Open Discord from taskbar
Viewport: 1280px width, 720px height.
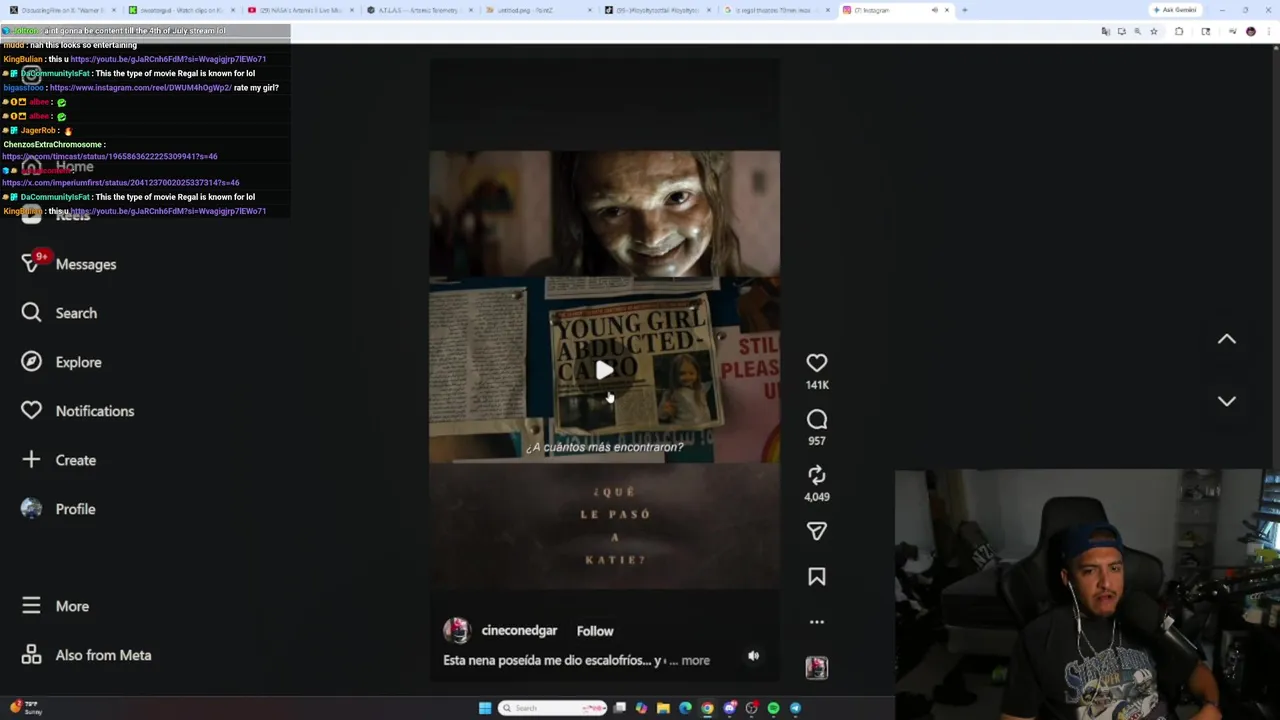(729, 708)
